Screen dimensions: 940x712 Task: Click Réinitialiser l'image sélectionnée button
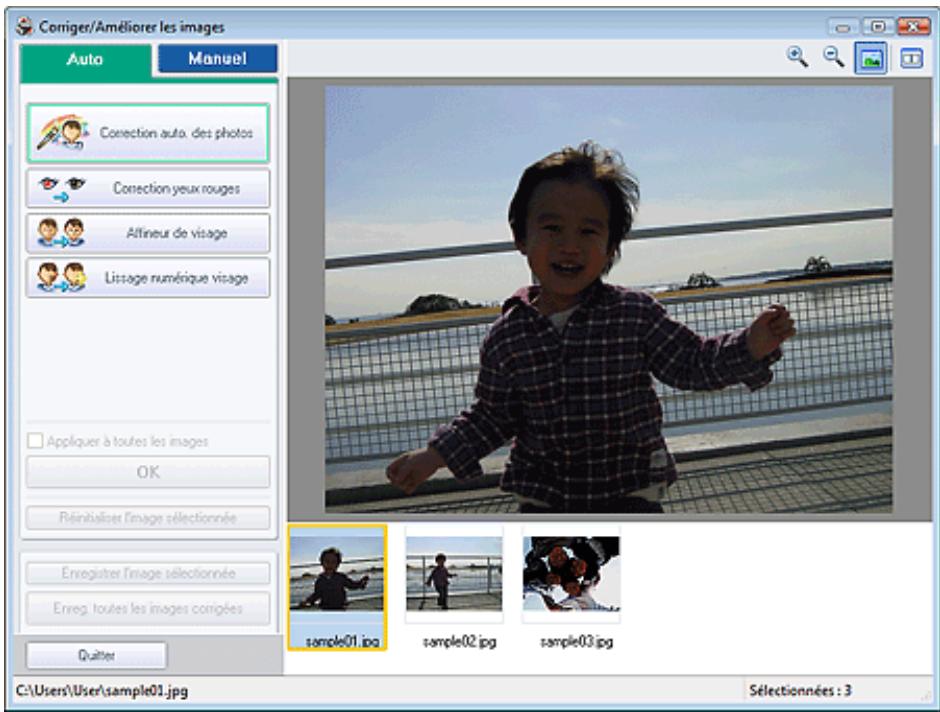pos(148,518)
